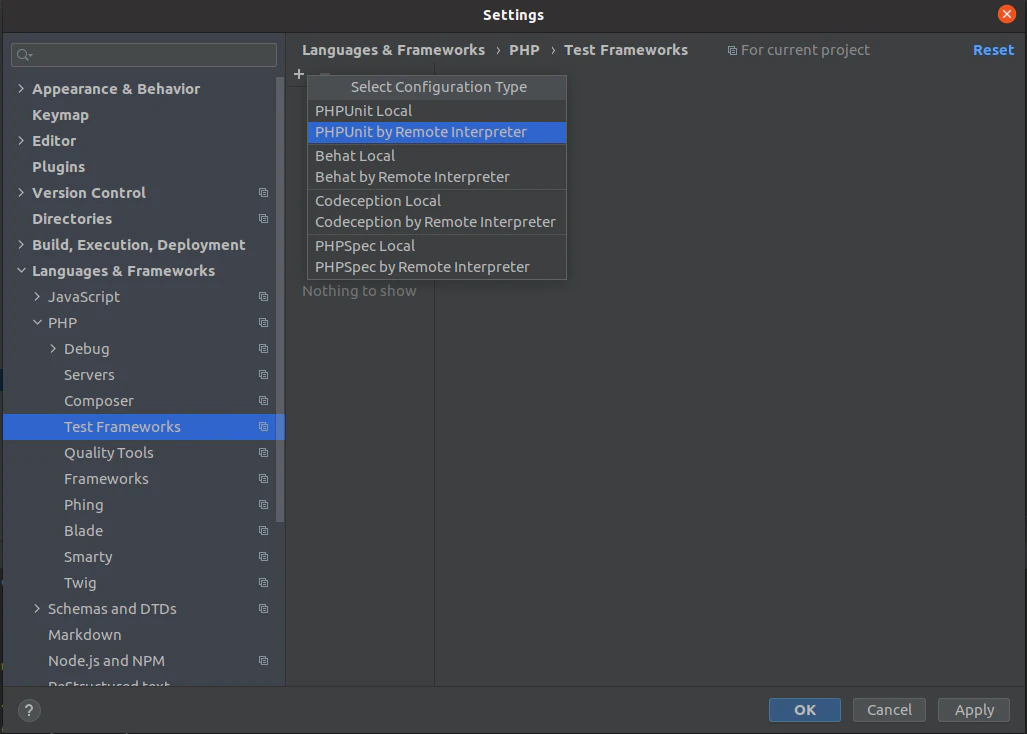Image resolution: width=1027 pixels, height=734 pixels.
Task: Choose Behat Local configuration type
Action: click(437, 156)
